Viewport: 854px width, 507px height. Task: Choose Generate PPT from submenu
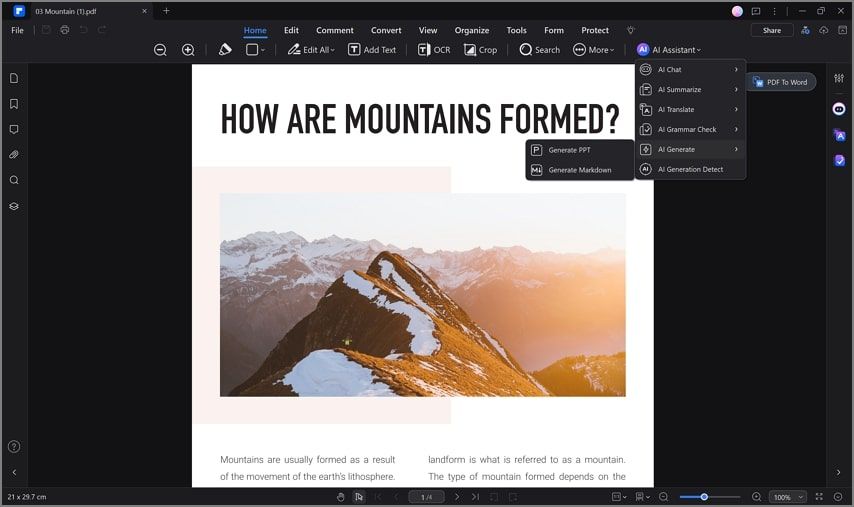580,150
